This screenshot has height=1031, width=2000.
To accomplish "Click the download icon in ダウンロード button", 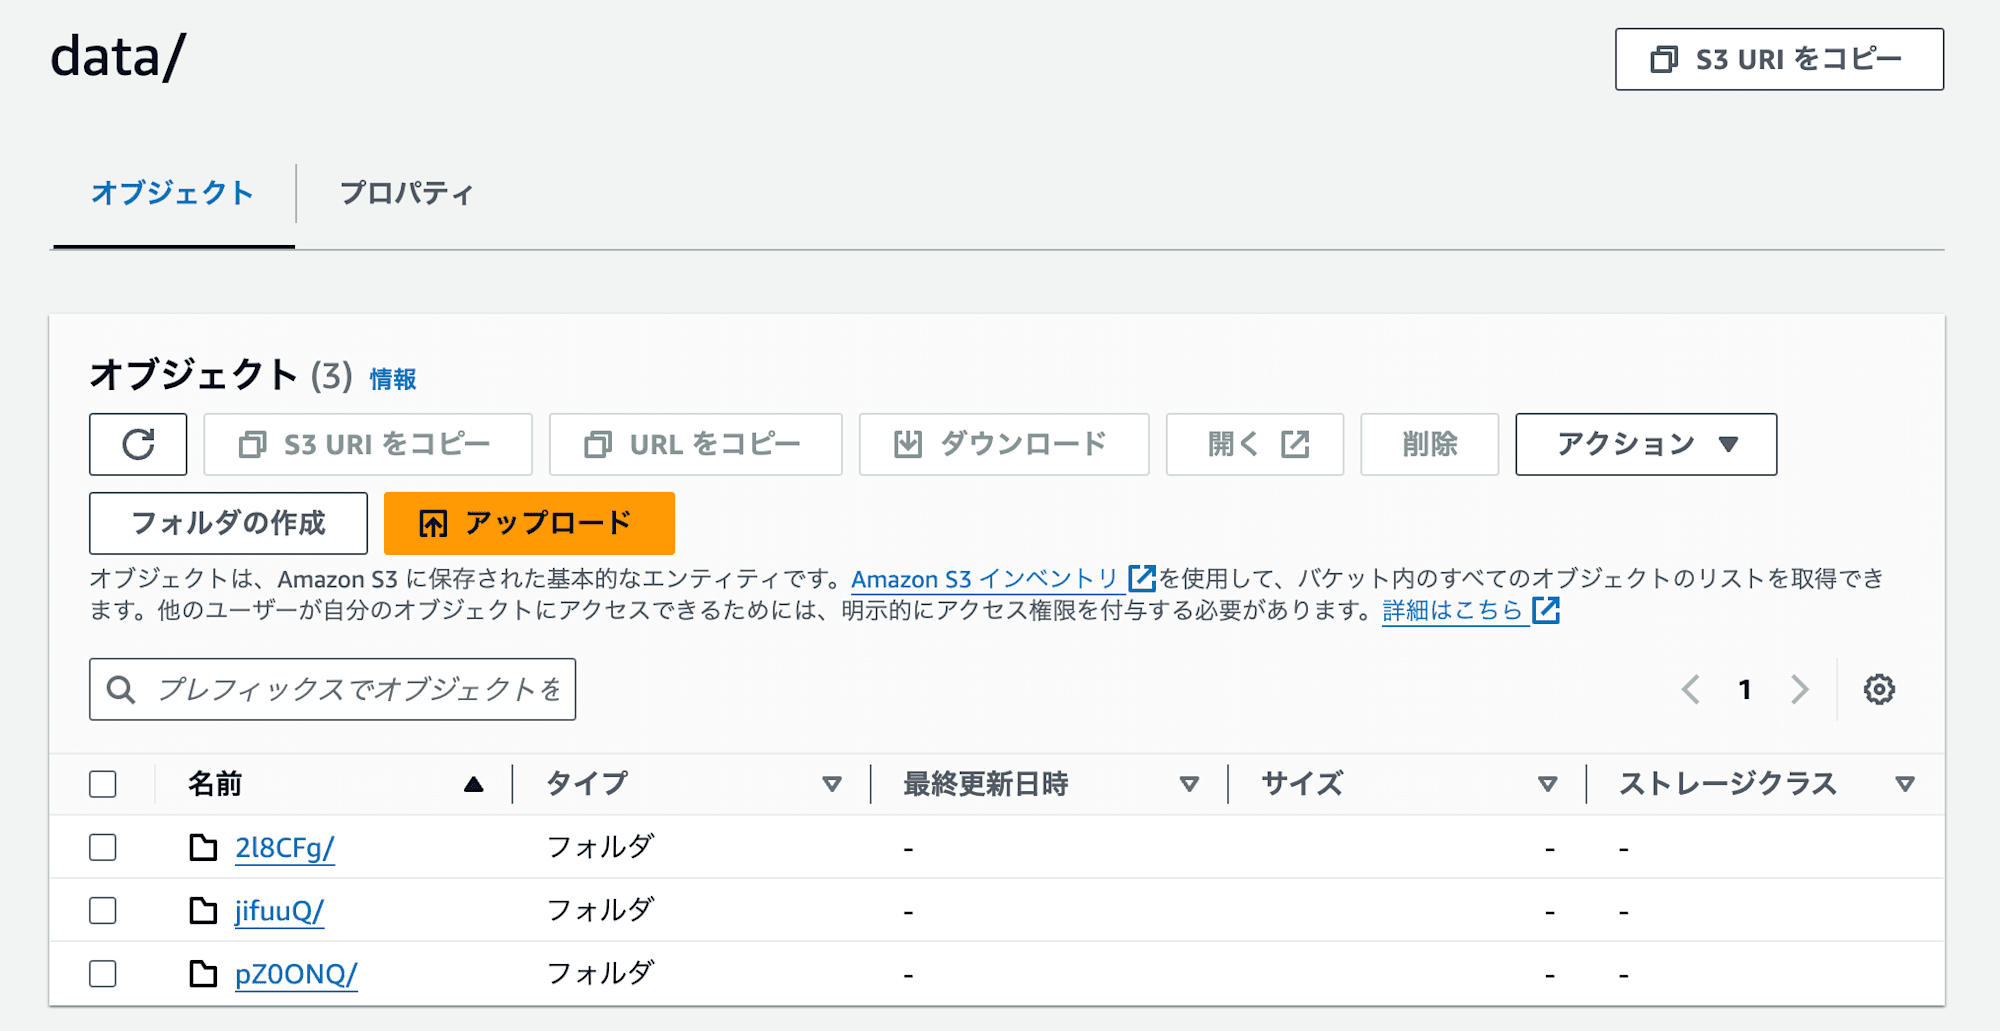I will coord(908,444).
